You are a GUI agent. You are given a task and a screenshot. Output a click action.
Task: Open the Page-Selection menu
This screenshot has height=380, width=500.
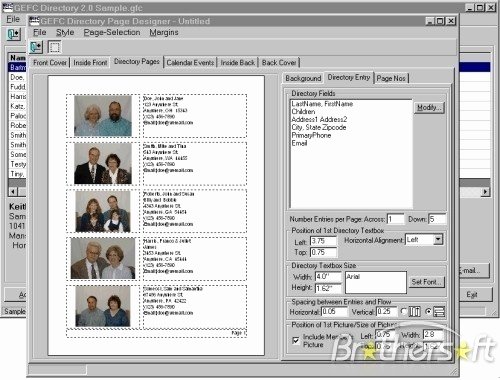112,32
